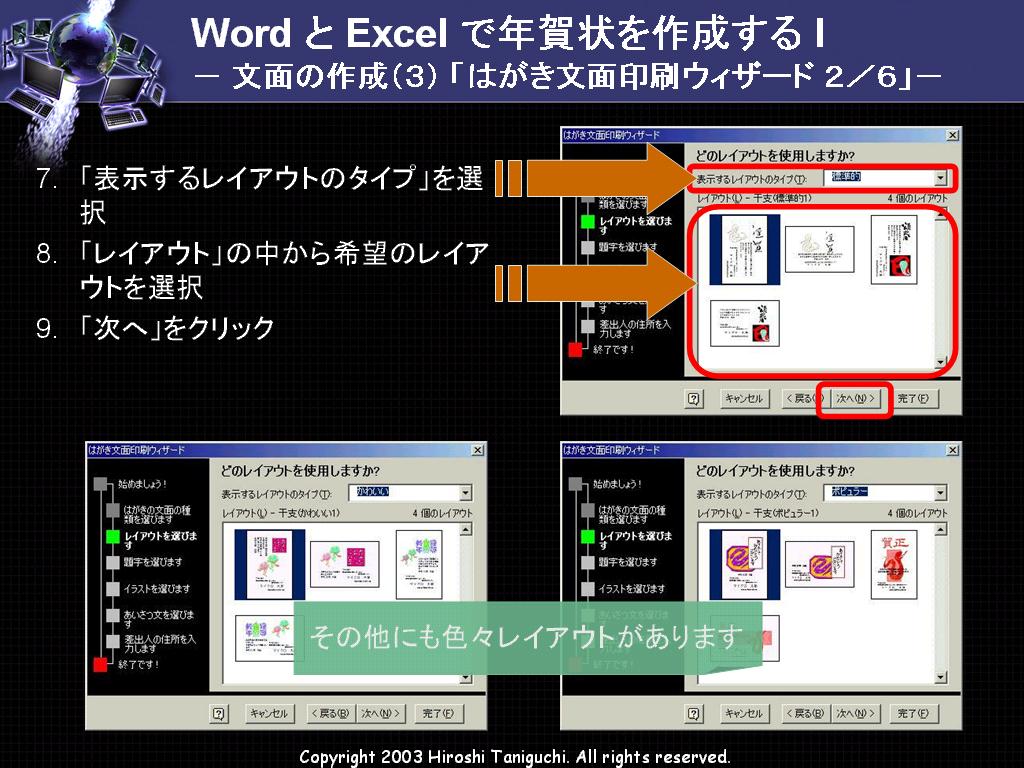This screenshot has width=1024, height=768.
Task: Click キャンセル in the 標準的 wizard
Action: [744, 398]
